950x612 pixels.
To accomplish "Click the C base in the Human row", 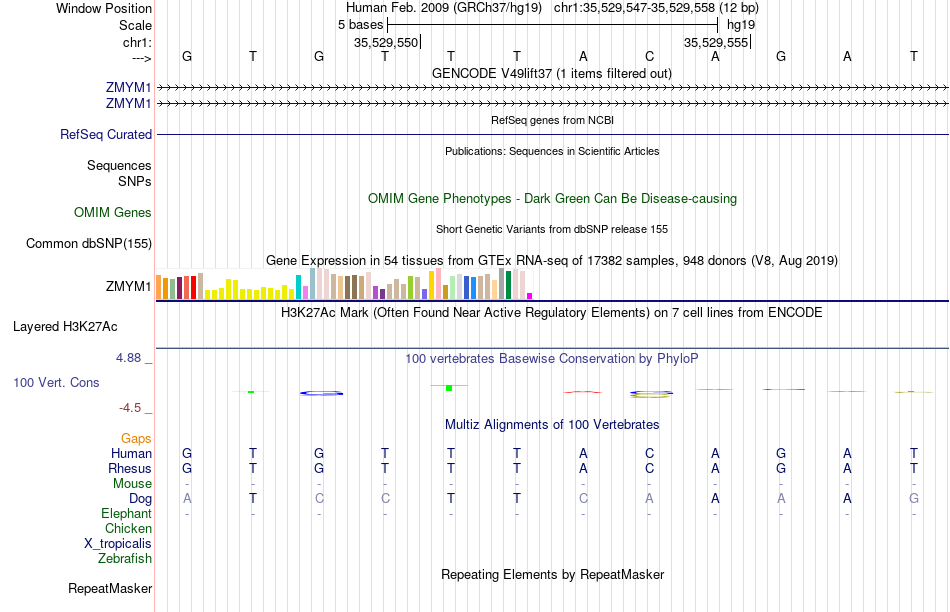I will click(x=649, y=453).
